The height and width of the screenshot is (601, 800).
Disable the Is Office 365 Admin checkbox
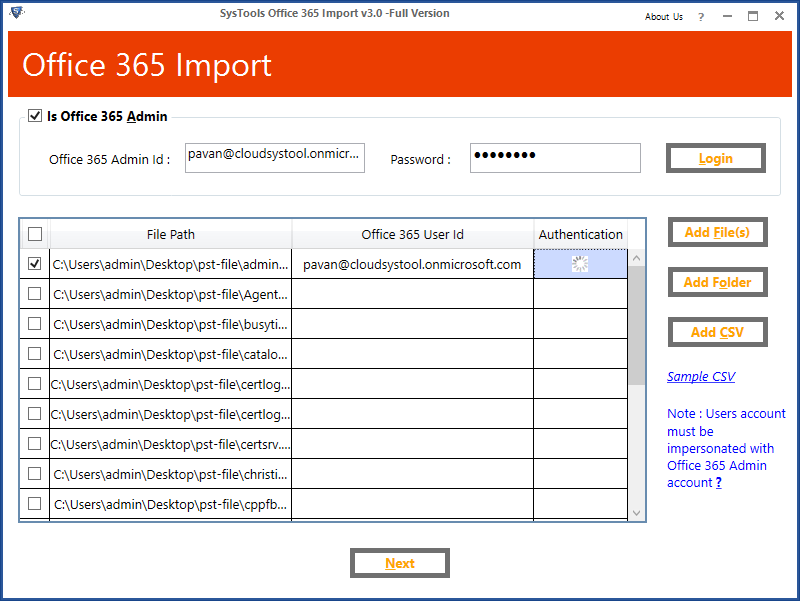pyautogui.click(x=35, y=116)
